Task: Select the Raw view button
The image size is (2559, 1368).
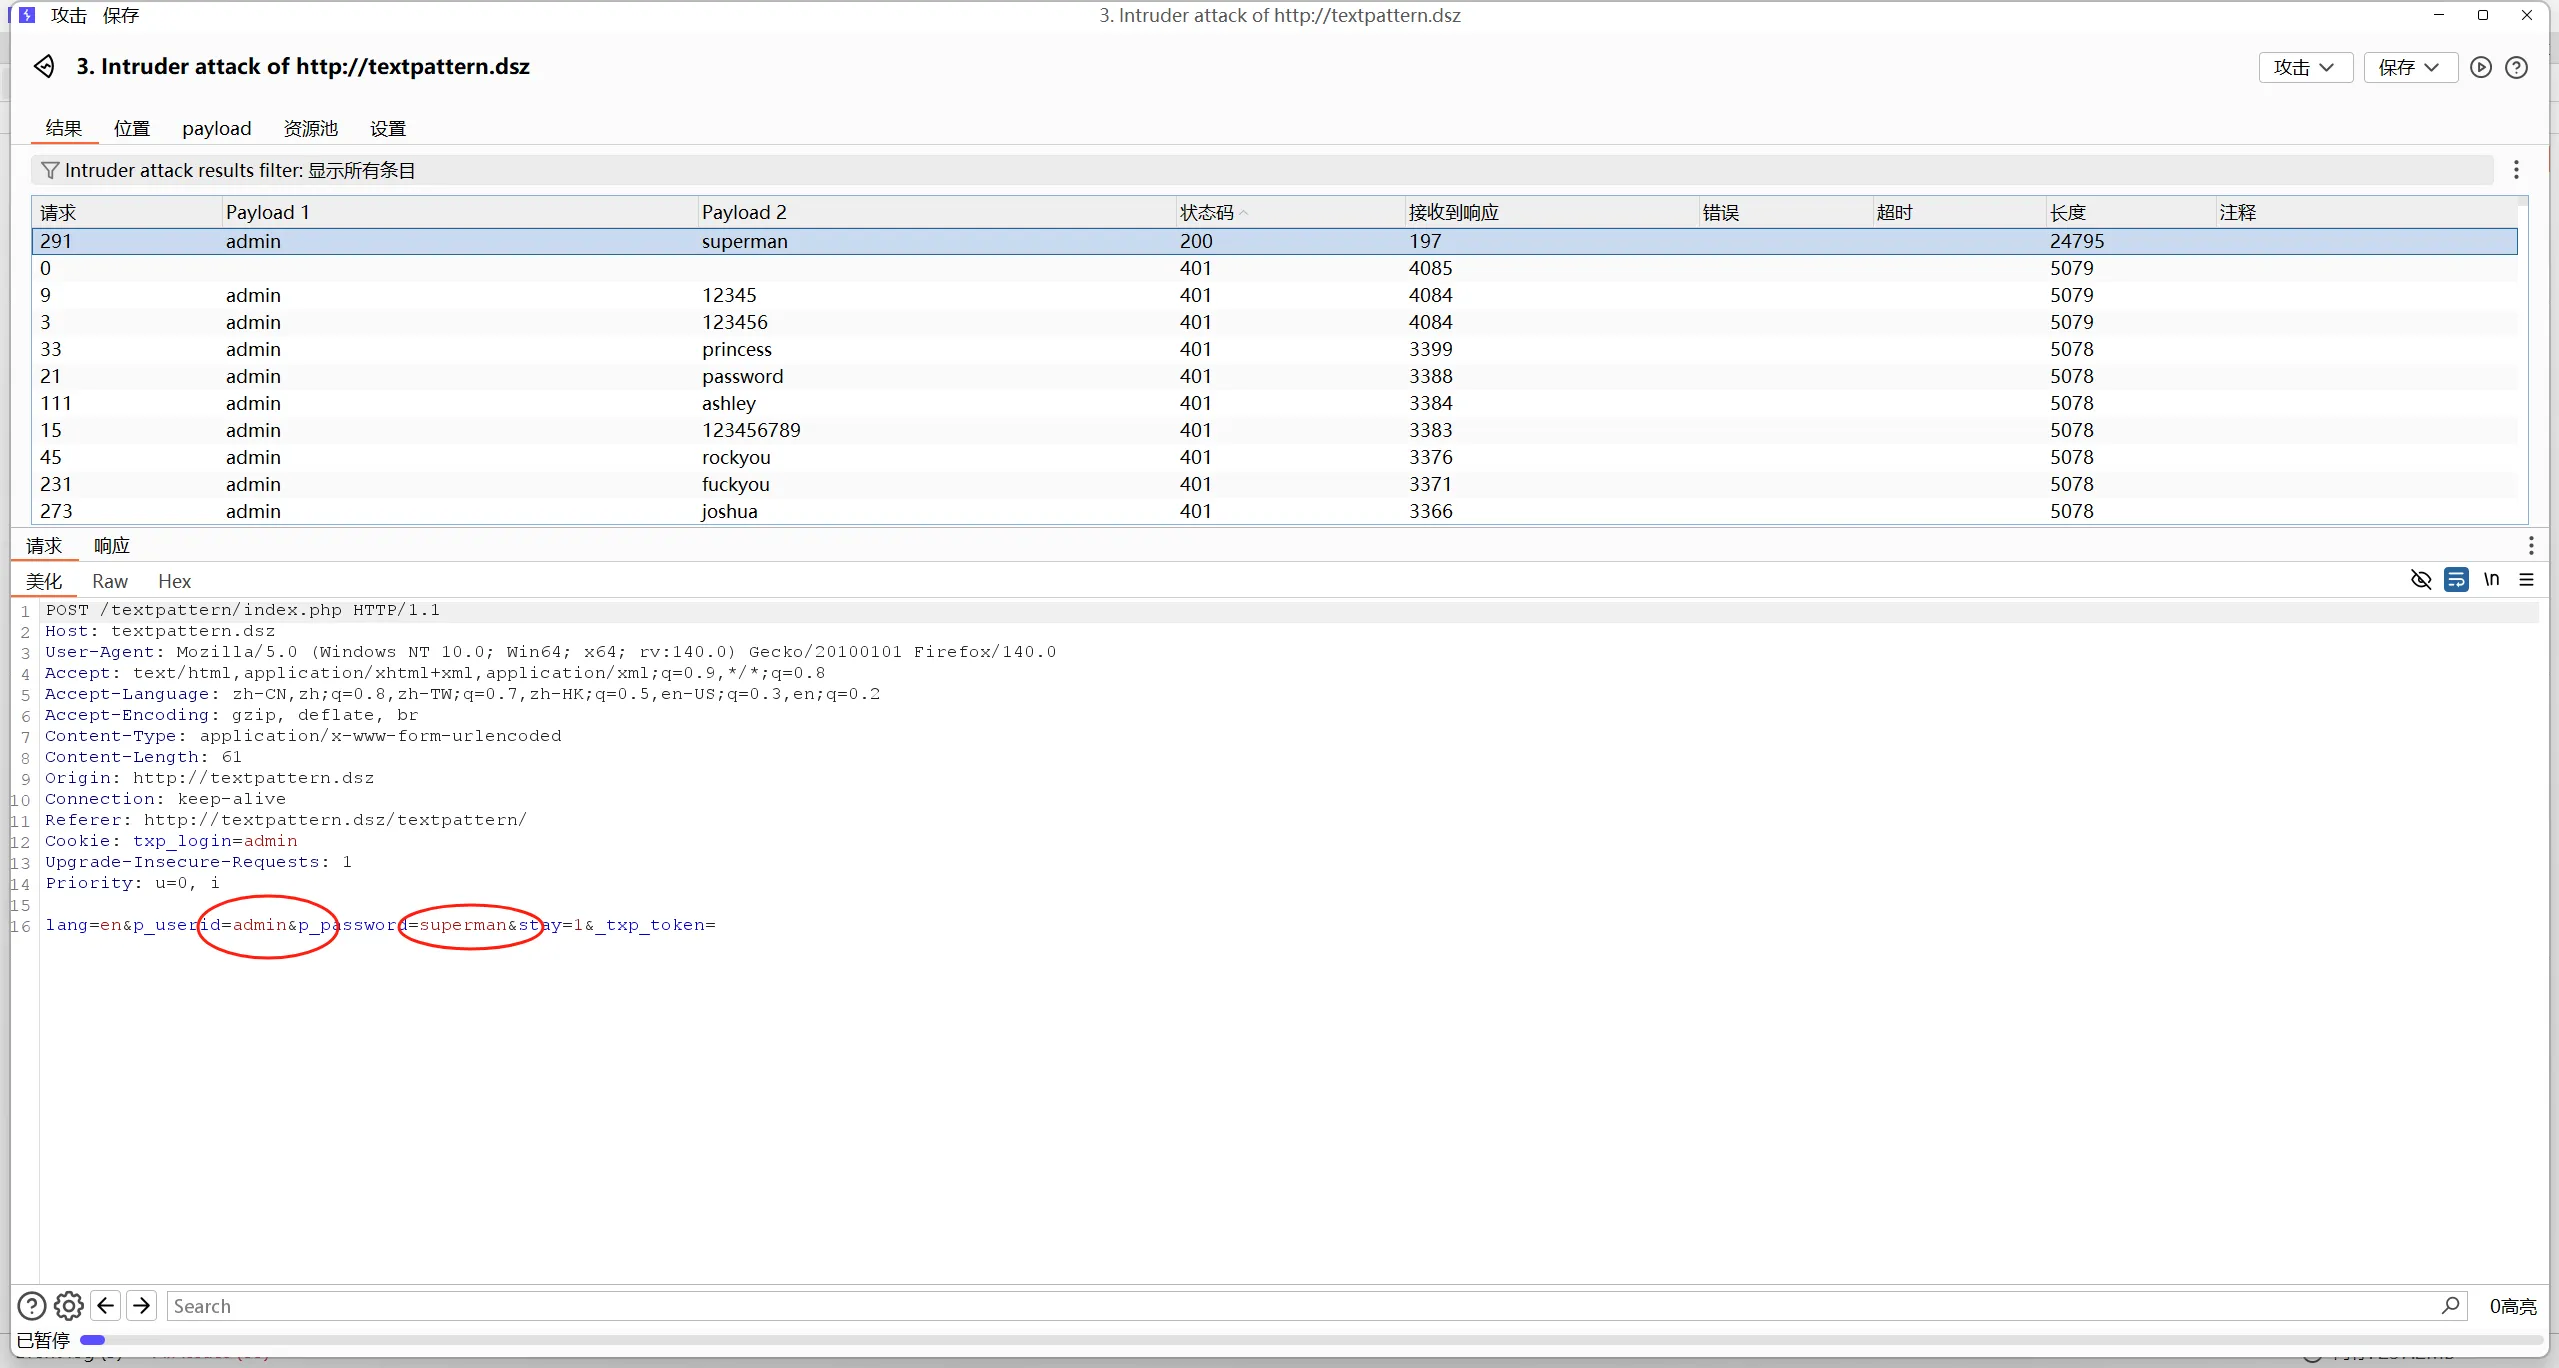Action: click(109, 581)
